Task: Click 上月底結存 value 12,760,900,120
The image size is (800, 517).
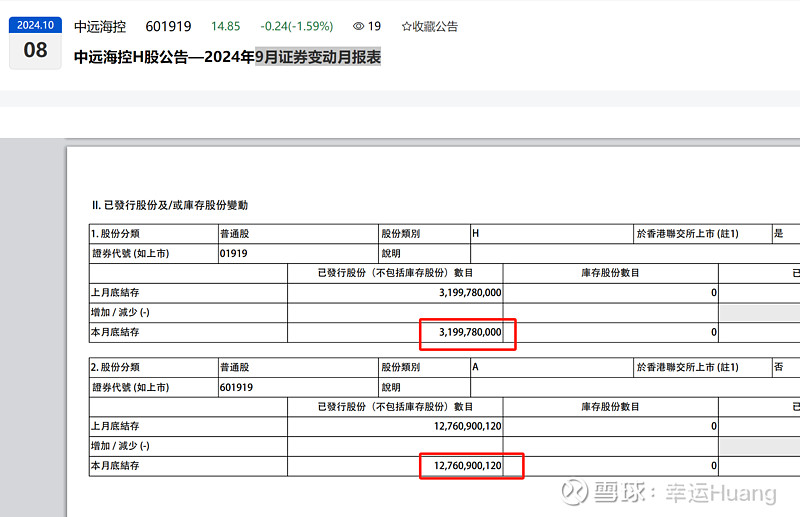Action: (467, 426)
